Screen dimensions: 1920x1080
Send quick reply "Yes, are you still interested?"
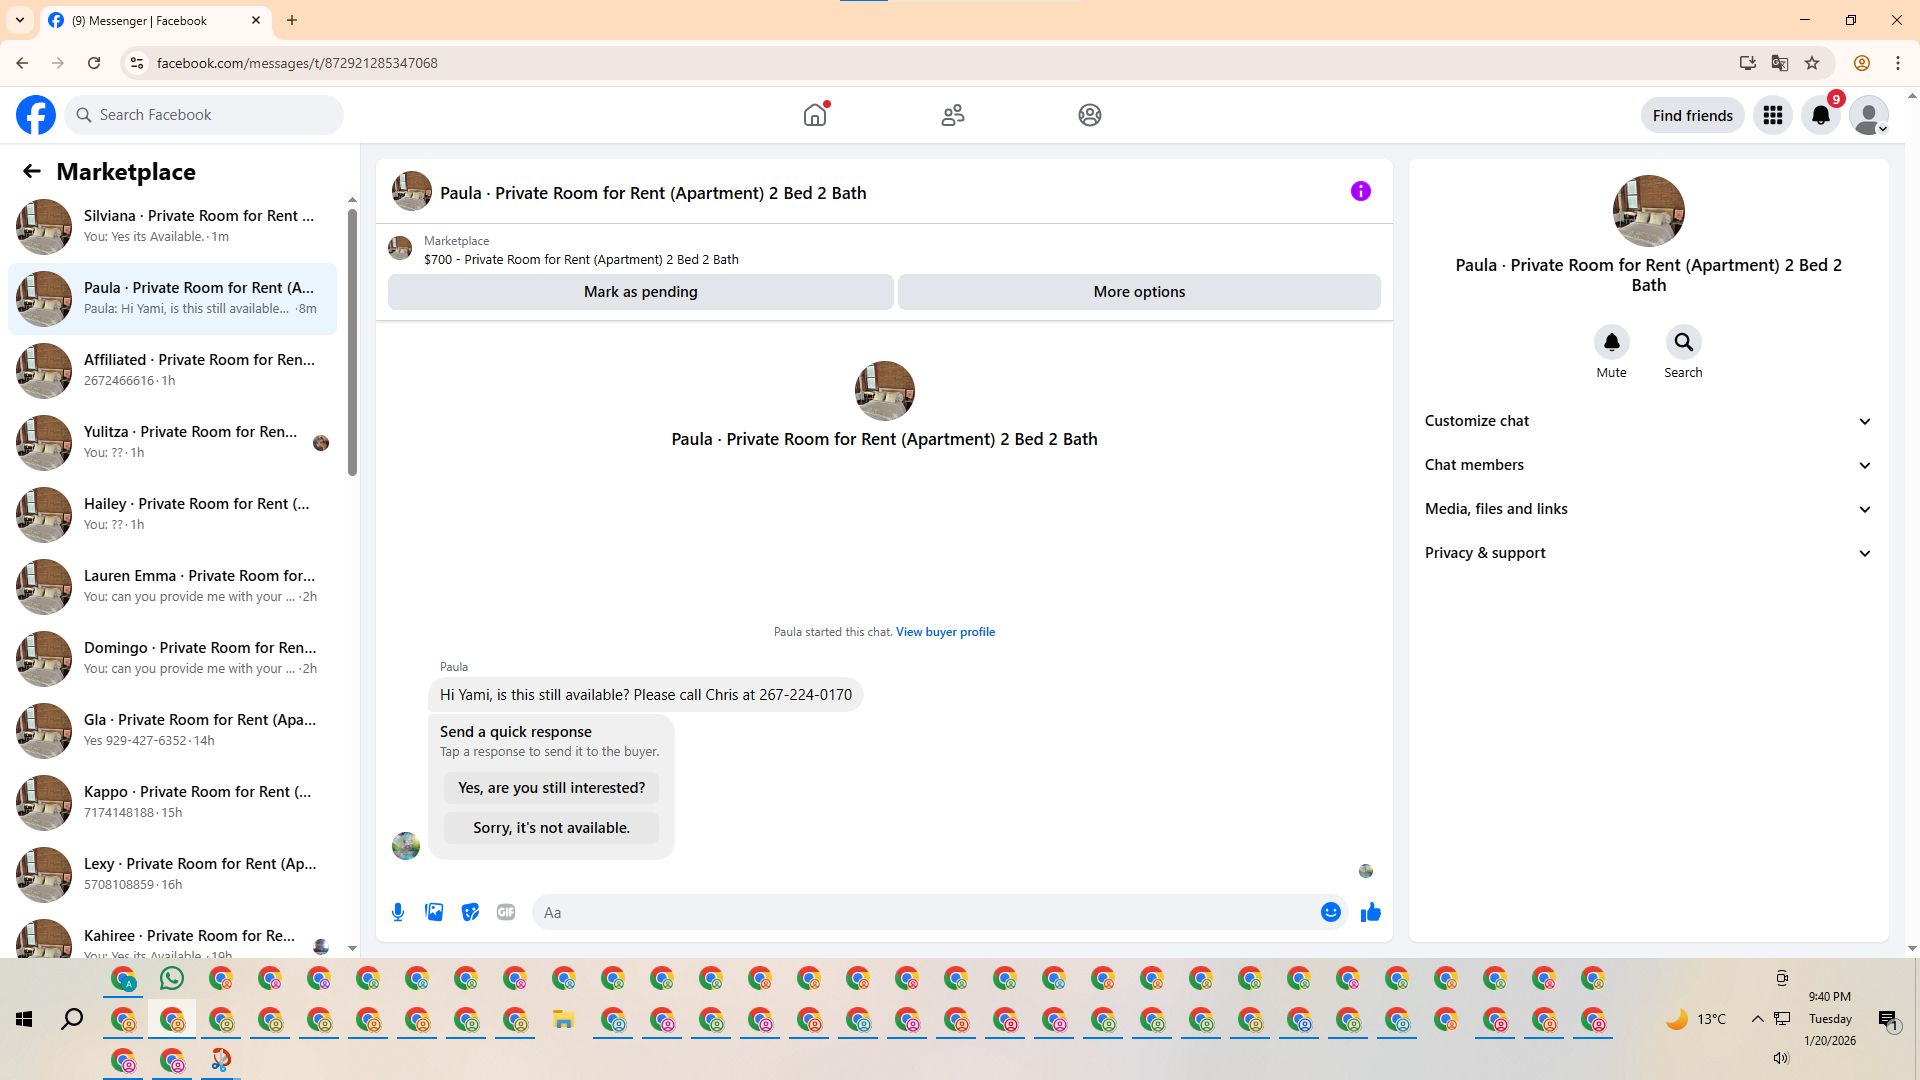tap(551, 788)
